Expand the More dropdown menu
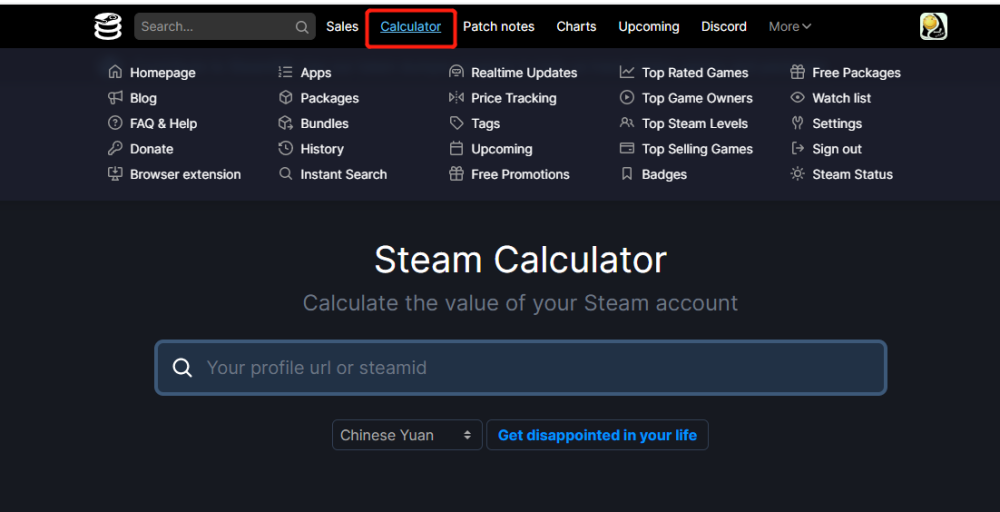 tap(790, 27)
